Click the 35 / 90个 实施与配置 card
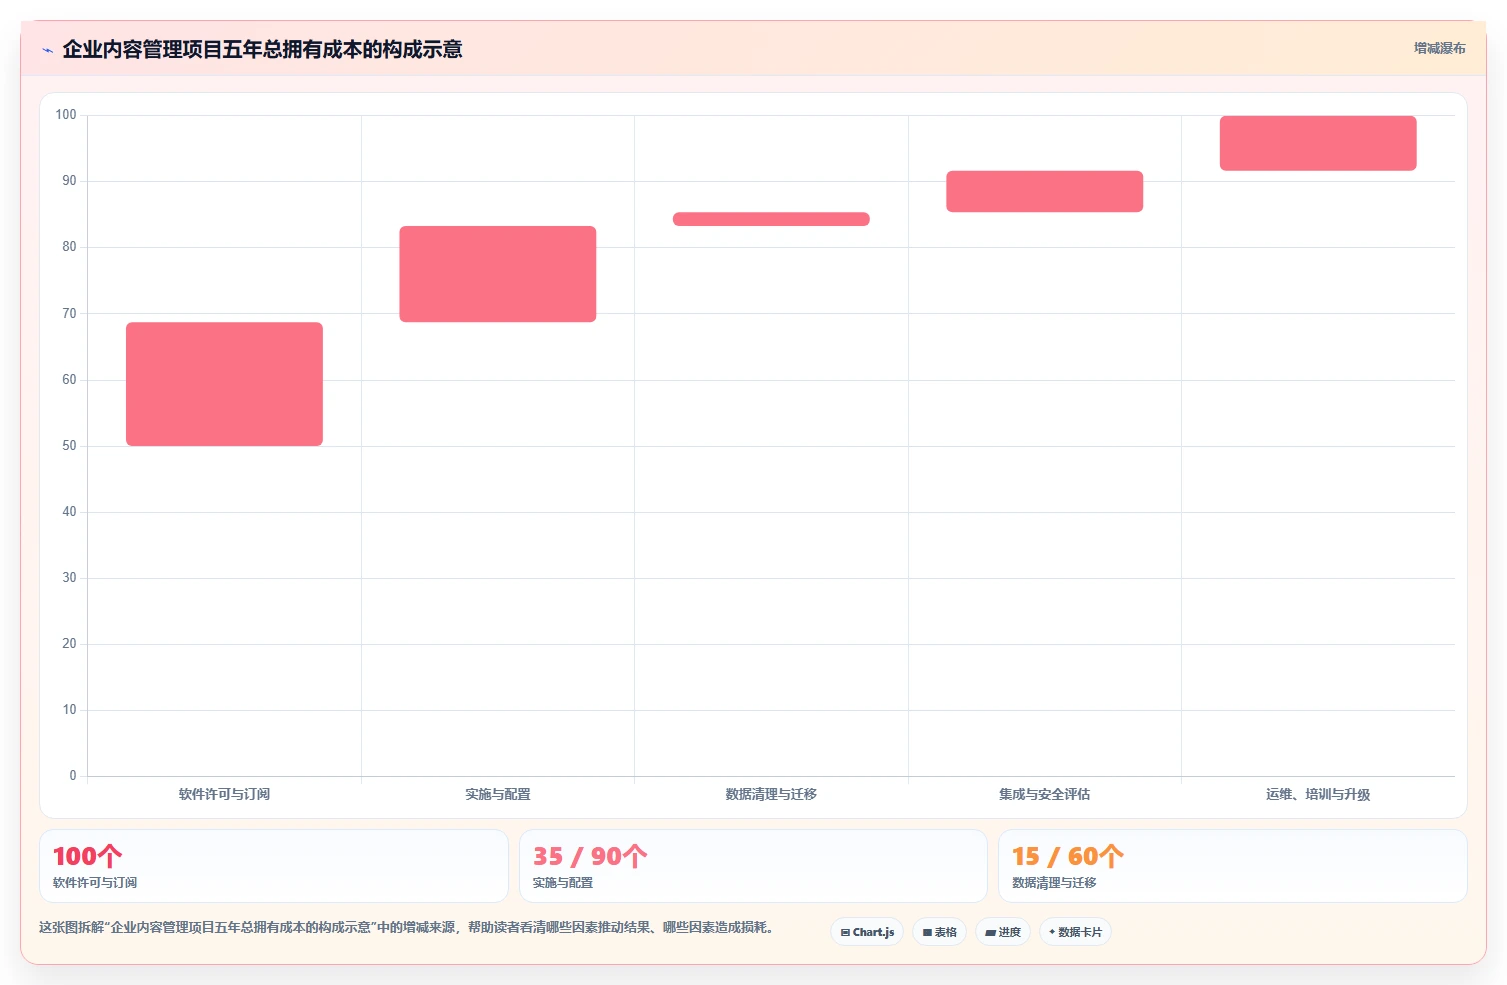The image size is (1507, 985). pos(753,866)
